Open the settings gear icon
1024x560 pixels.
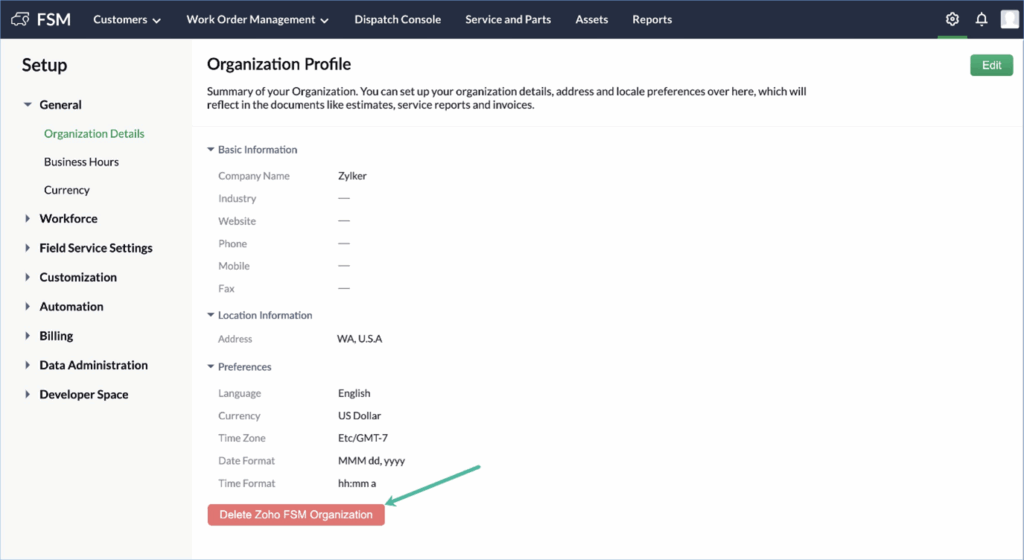(x=951, y=20)
